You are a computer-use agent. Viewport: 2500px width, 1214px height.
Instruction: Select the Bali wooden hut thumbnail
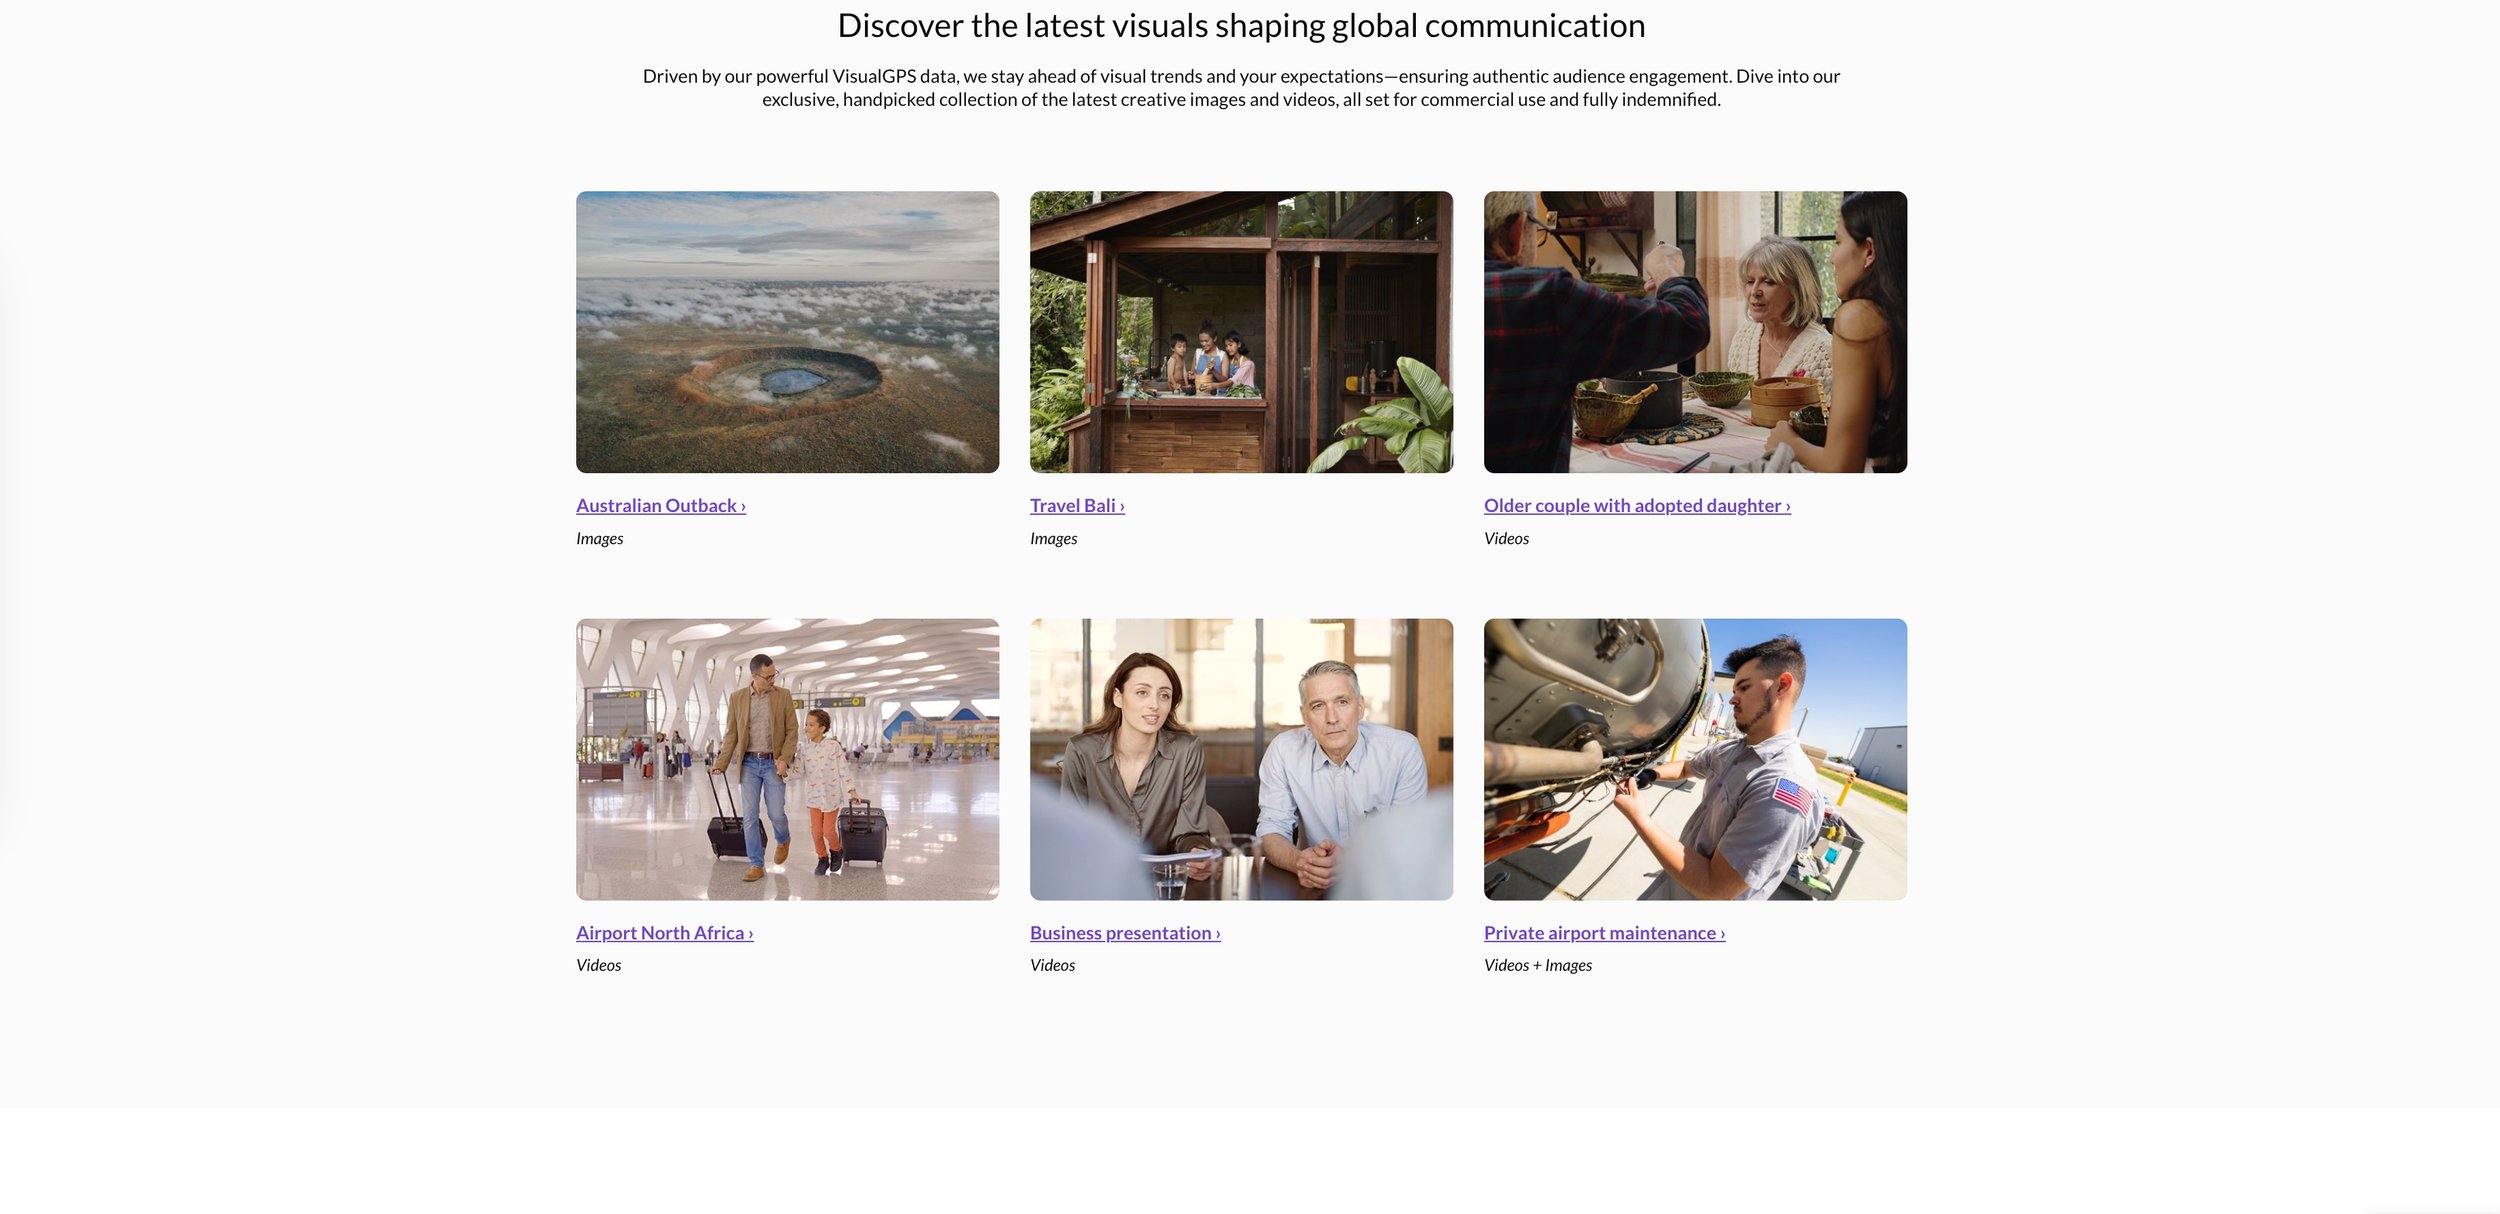click(x=1241, y=332)
